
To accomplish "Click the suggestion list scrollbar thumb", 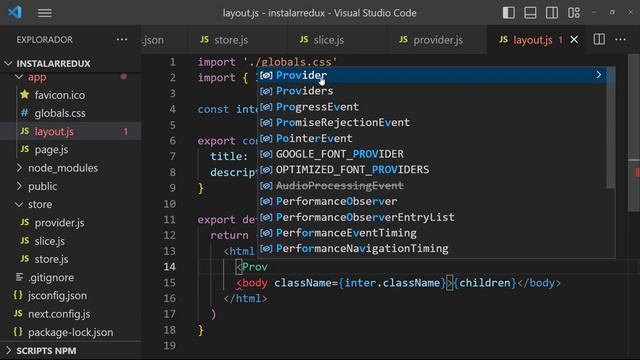I will tap(611, 128).
